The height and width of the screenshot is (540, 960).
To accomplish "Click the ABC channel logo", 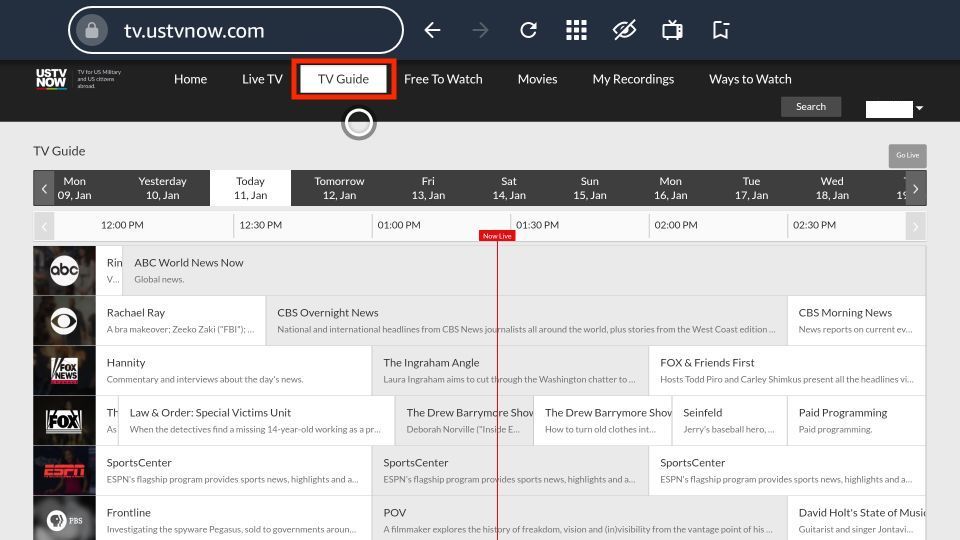I will coord(64,271).
